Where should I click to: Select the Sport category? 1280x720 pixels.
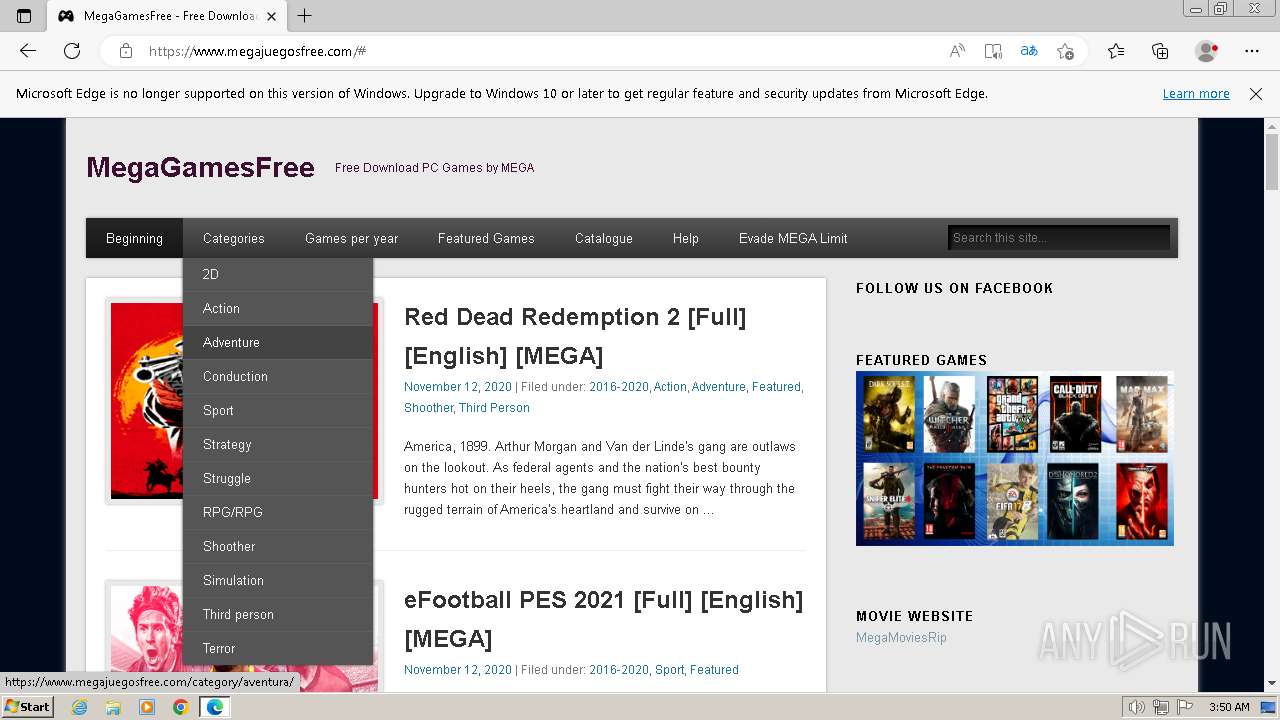[278, 410]
